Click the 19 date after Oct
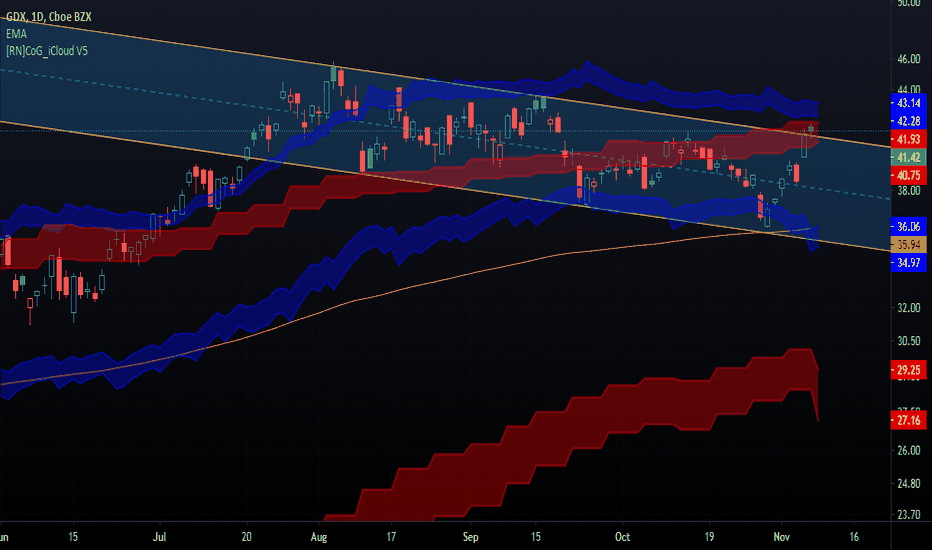Screen dimensions: 932x550 pos(709,537)
